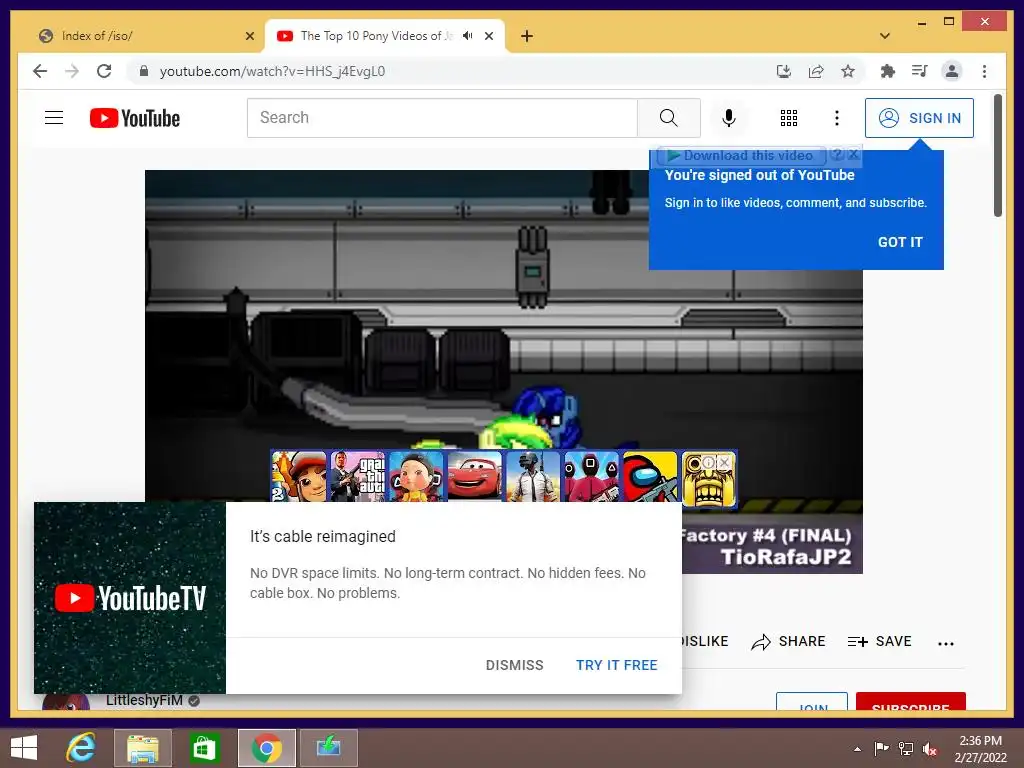Click the Subway Surfers ad thumbnail
1024x768 pixels.
point(299,476)
